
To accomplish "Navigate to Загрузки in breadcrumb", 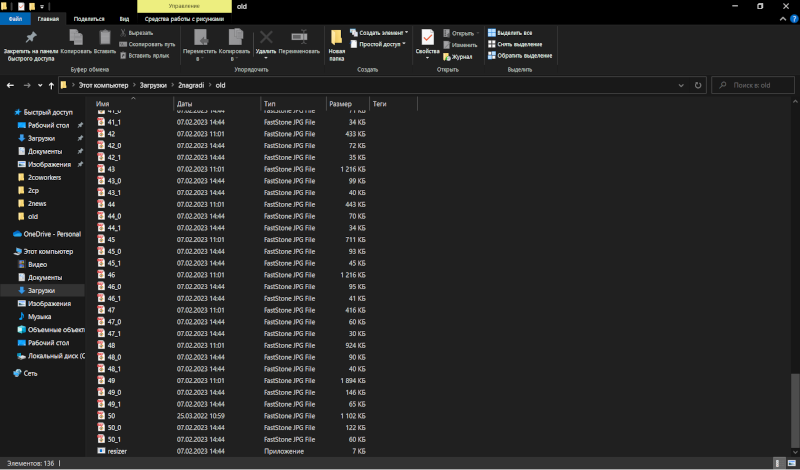I will point(153,86).
